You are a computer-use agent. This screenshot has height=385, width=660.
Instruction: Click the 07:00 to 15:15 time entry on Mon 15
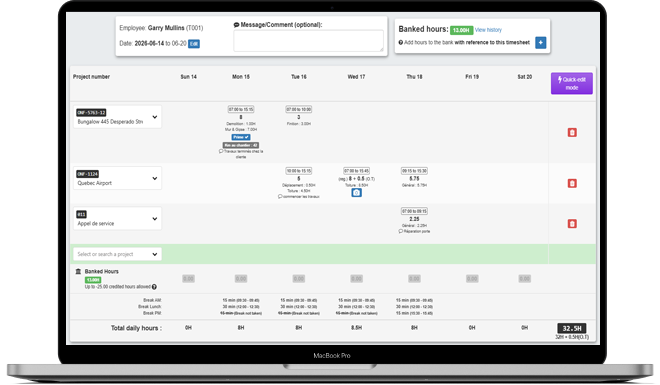(241, 109)
